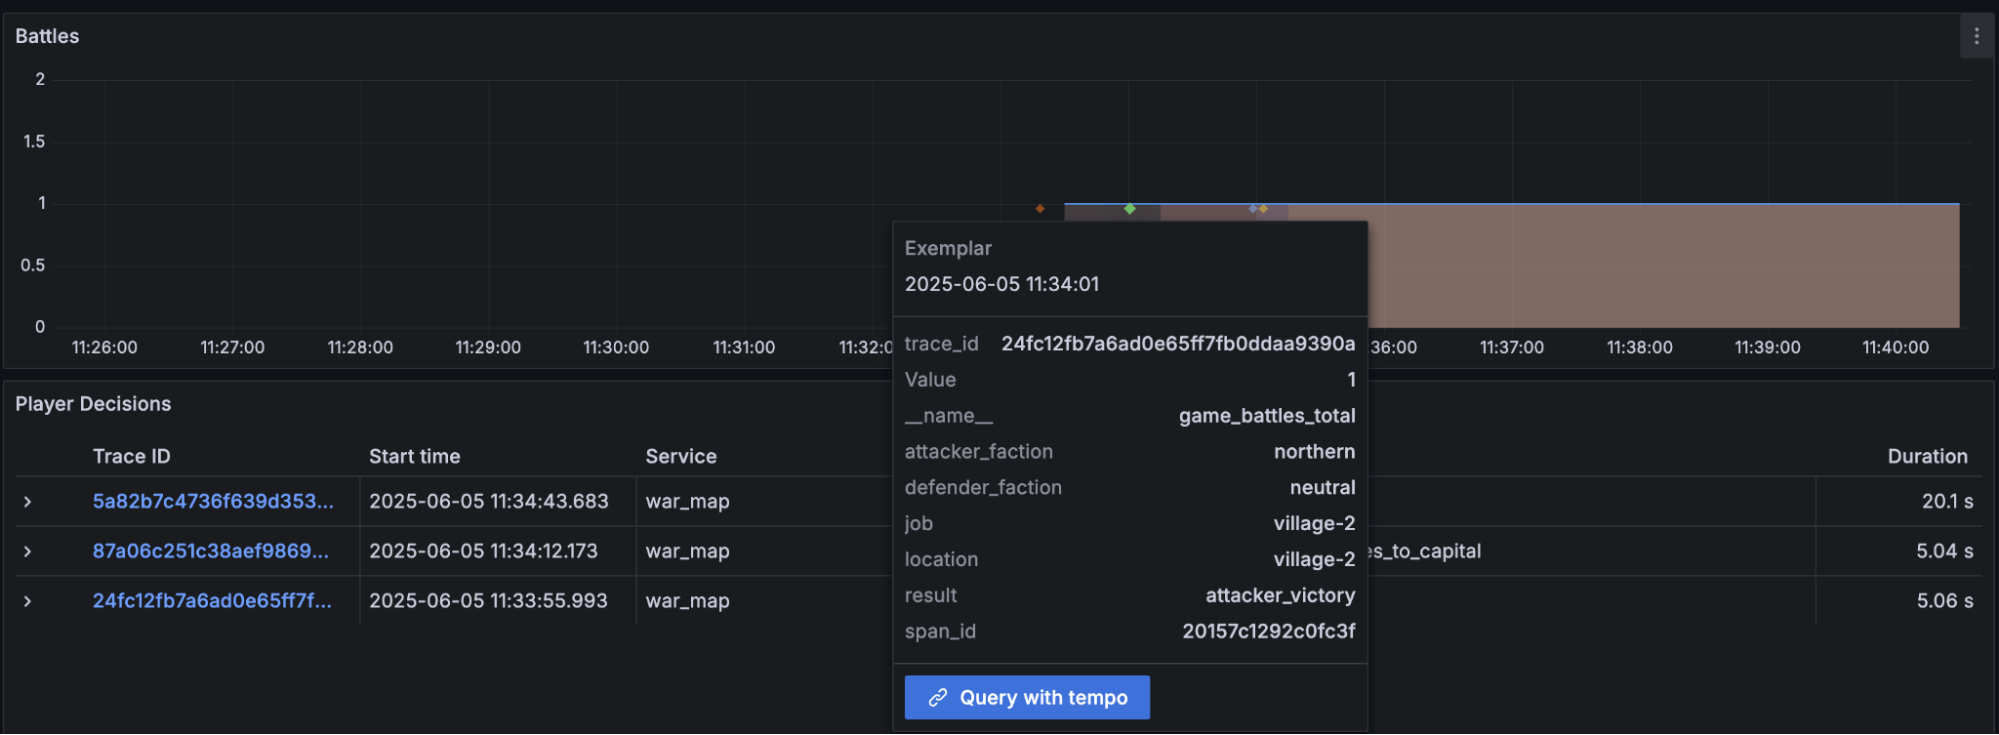Select start time 2025-06-05 11:34:12.173 cell
The width and height of the screenshot is (1999, 735).
tap(483, 551)
